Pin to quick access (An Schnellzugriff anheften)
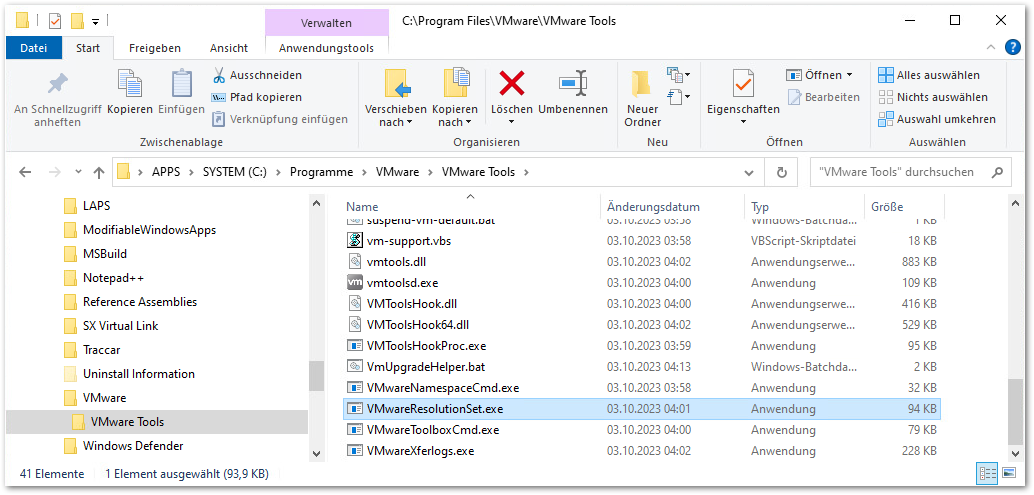1034x495 pixels. 57,99
